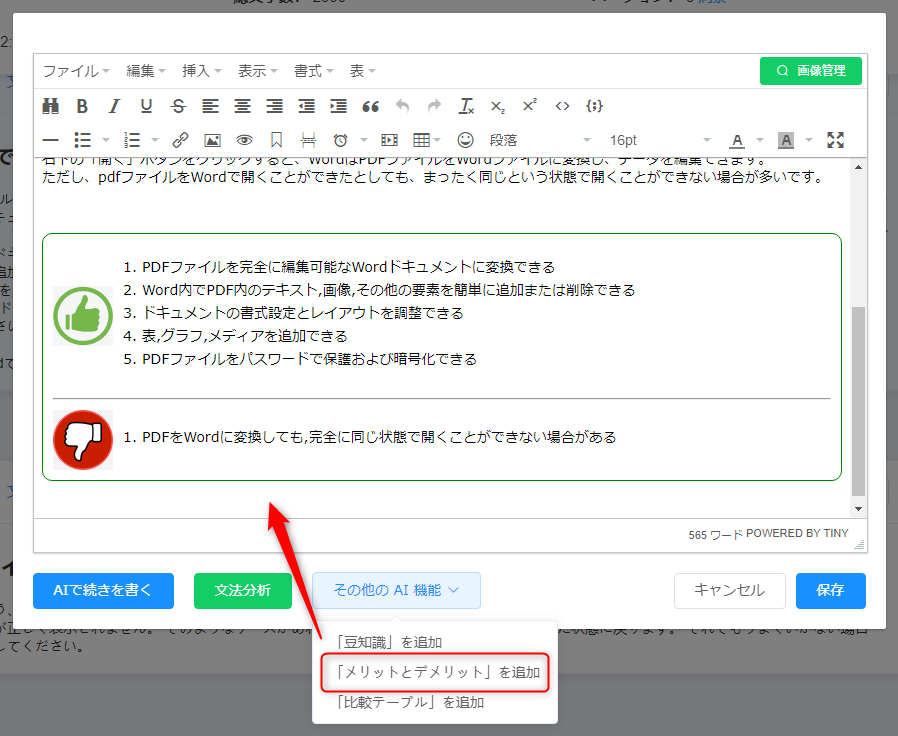Insert date and time

click(341, 140)
